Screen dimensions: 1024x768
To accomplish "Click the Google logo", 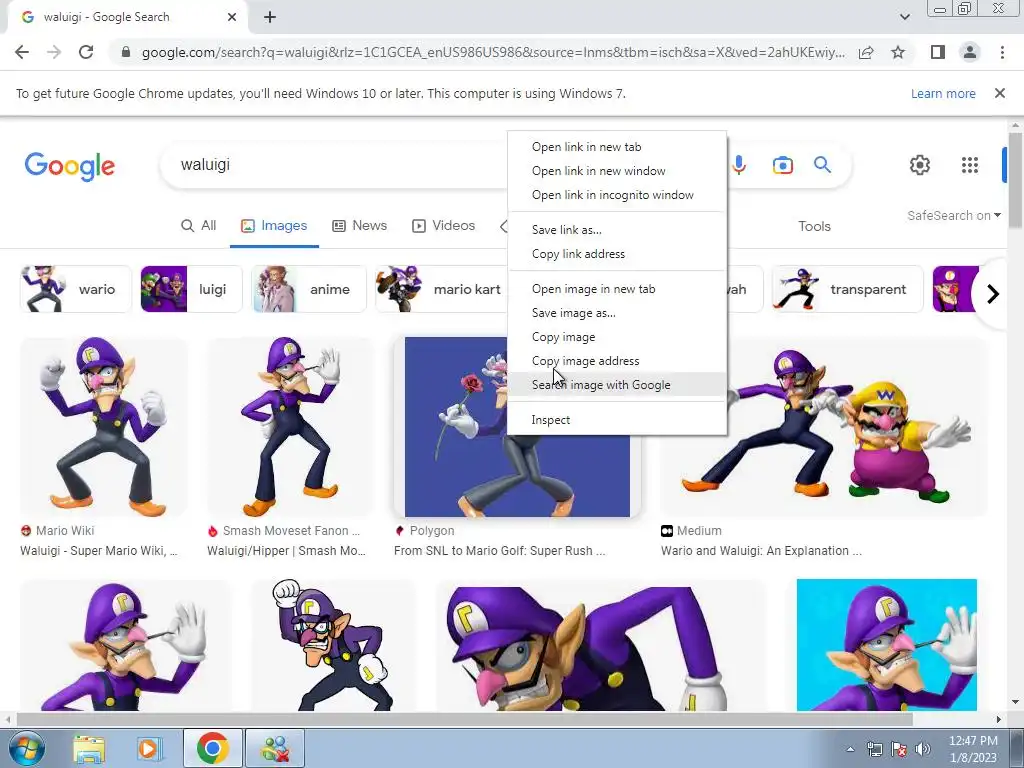I will click(x=70, y=166).
